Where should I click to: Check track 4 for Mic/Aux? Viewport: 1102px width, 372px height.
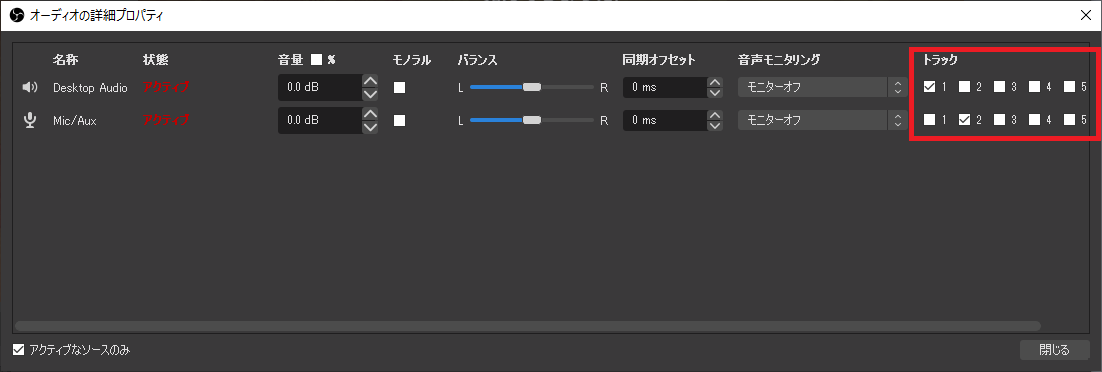1035,120
